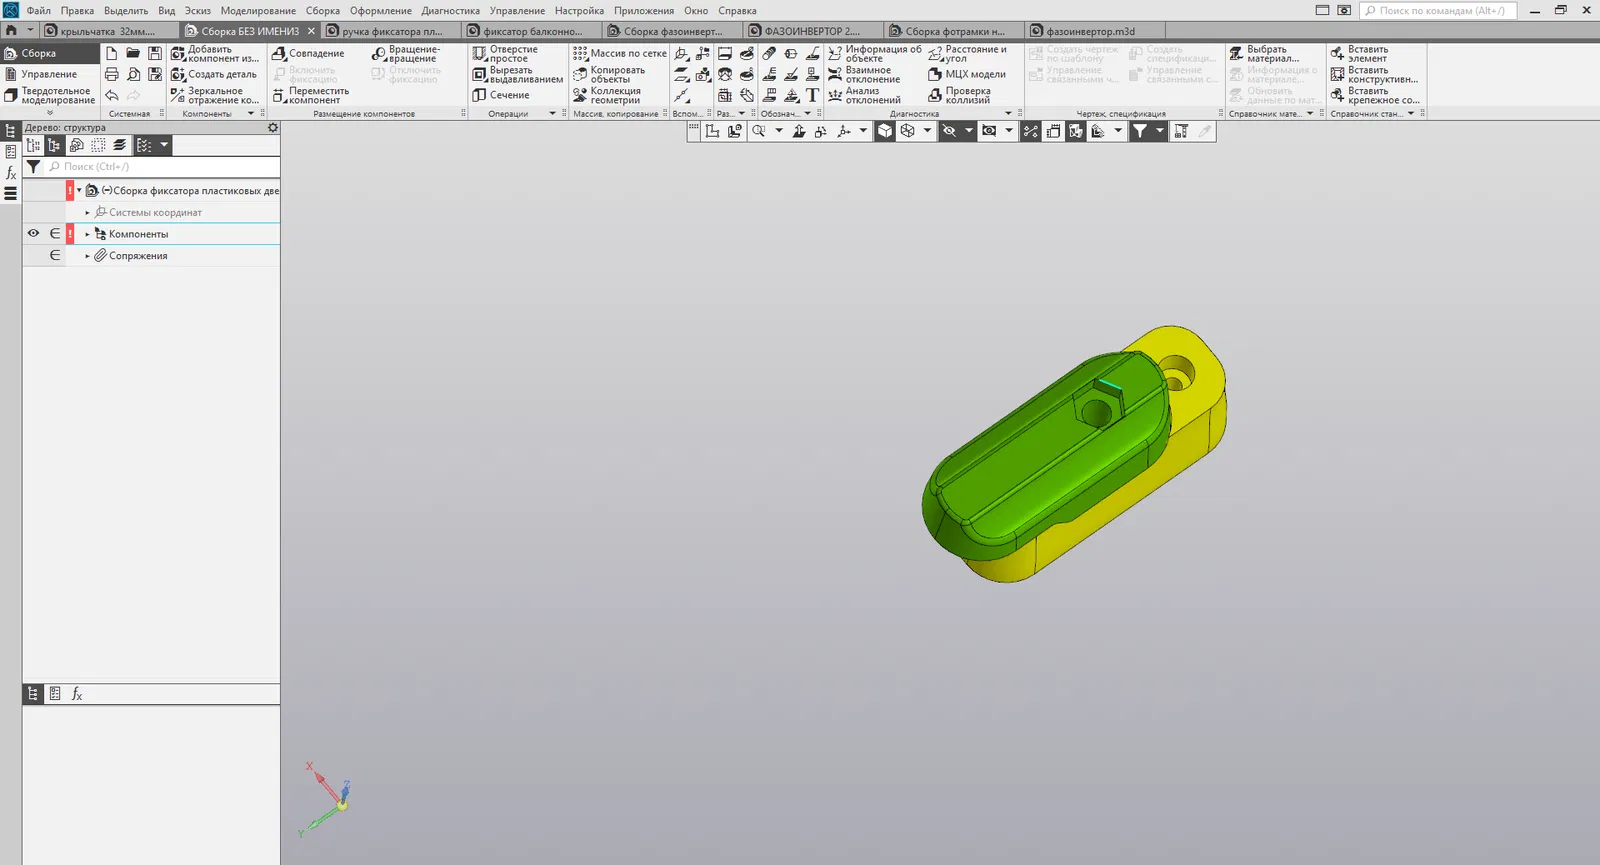Open Файл menu
The height and width of the screenshot is (865, 1600).
click(x=39, y=10)
